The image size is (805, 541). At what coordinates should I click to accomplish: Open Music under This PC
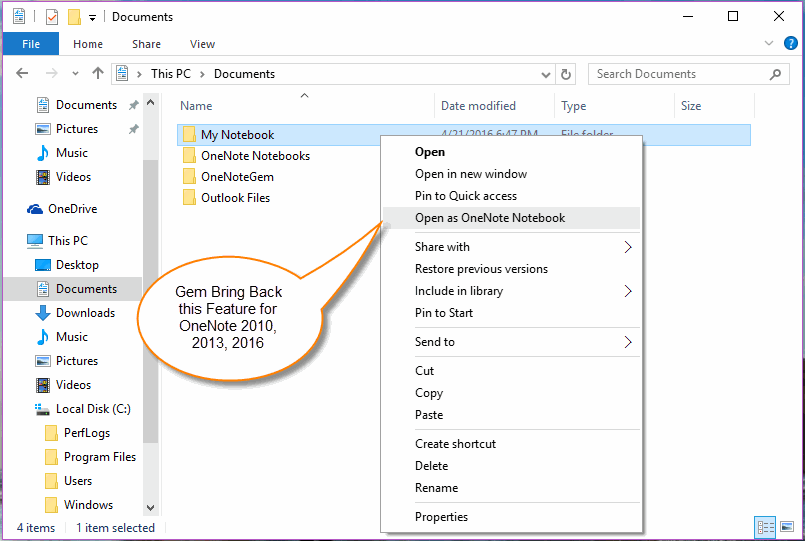point(62,337)
